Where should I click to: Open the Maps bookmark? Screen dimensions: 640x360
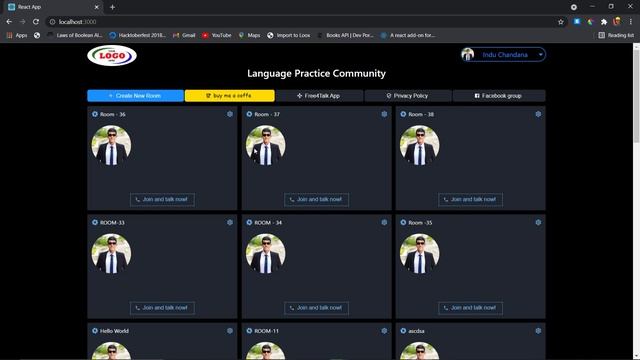(x=249, y=36)
